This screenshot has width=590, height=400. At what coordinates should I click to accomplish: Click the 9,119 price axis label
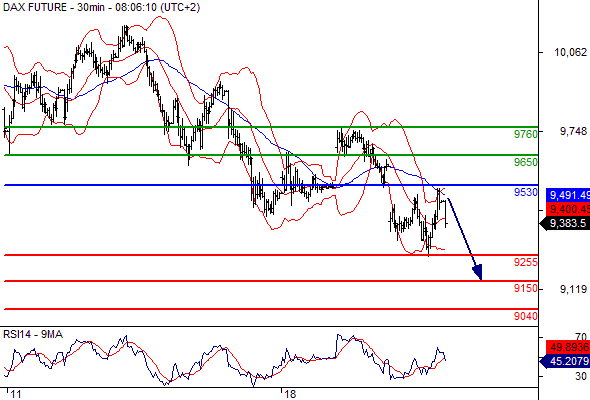[x=573, y=289]
